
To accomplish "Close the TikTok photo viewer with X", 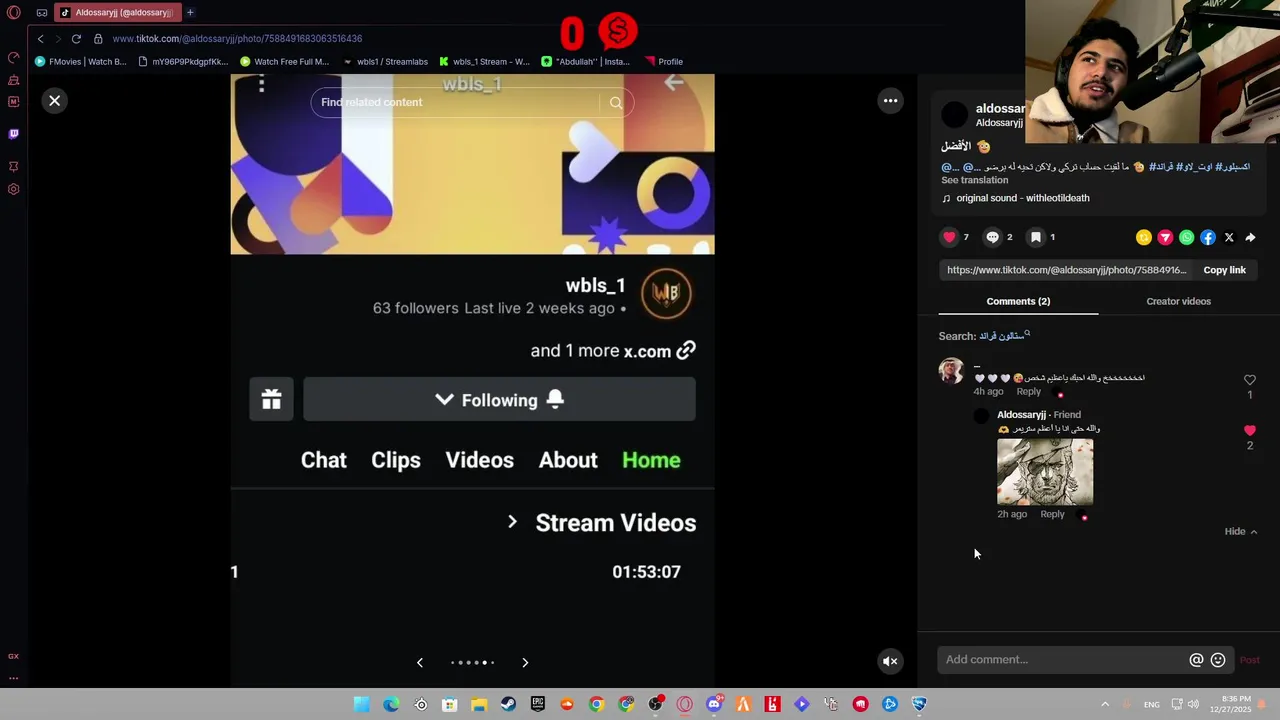I will pyautogui.click(x=55, y=100).
